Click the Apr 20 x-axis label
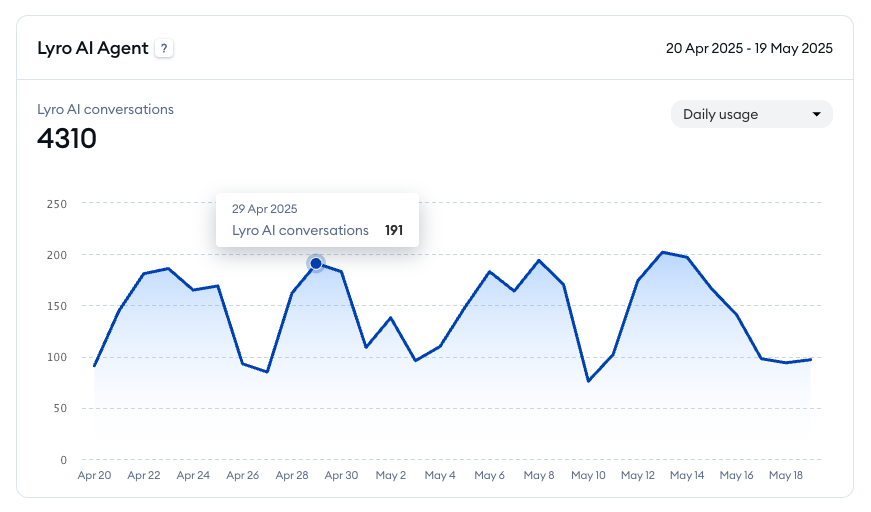 [x=94, y=475]
